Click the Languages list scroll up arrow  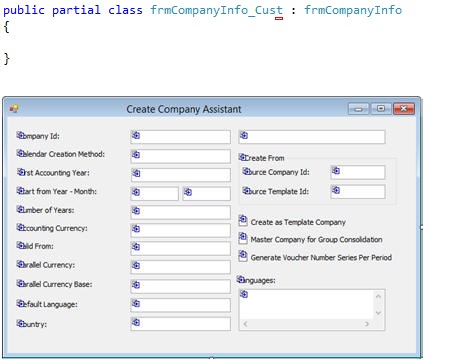pyautogui.click(x=378, y=296)
